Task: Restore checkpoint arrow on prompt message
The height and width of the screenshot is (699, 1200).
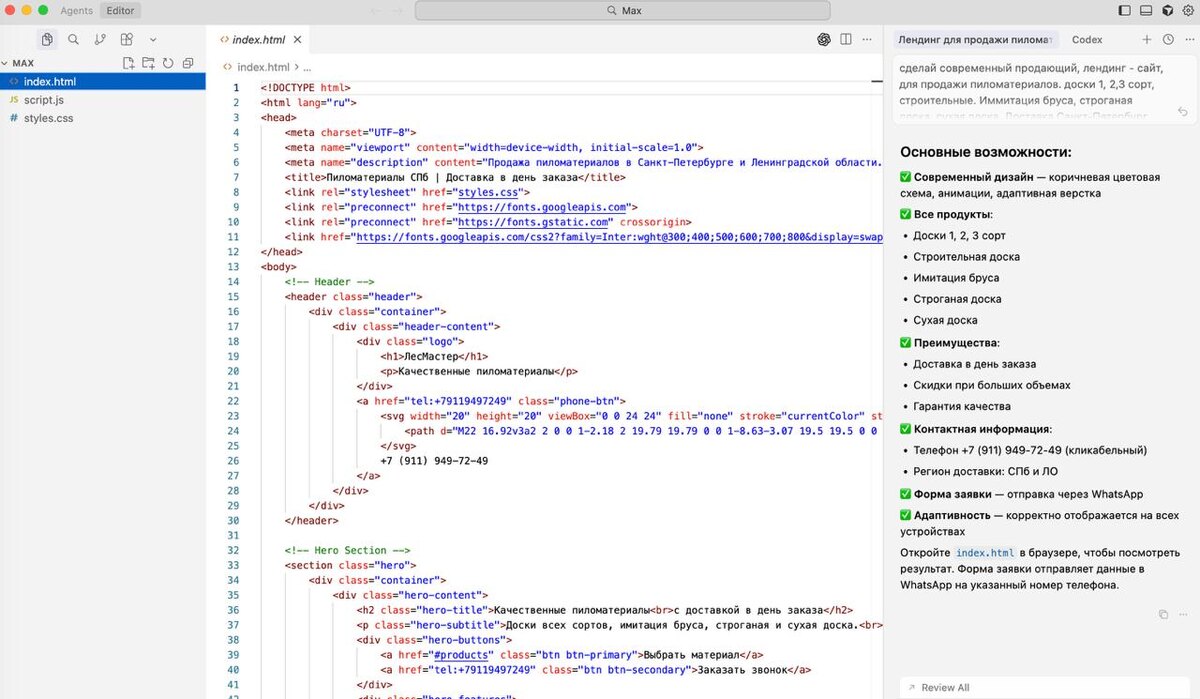Action: coord(1183,112)
